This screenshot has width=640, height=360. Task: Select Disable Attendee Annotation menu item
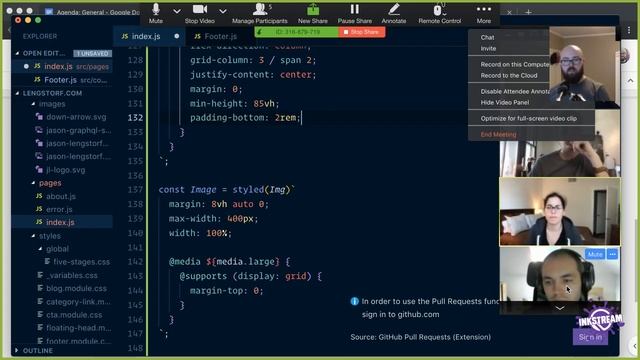(514, 91)
